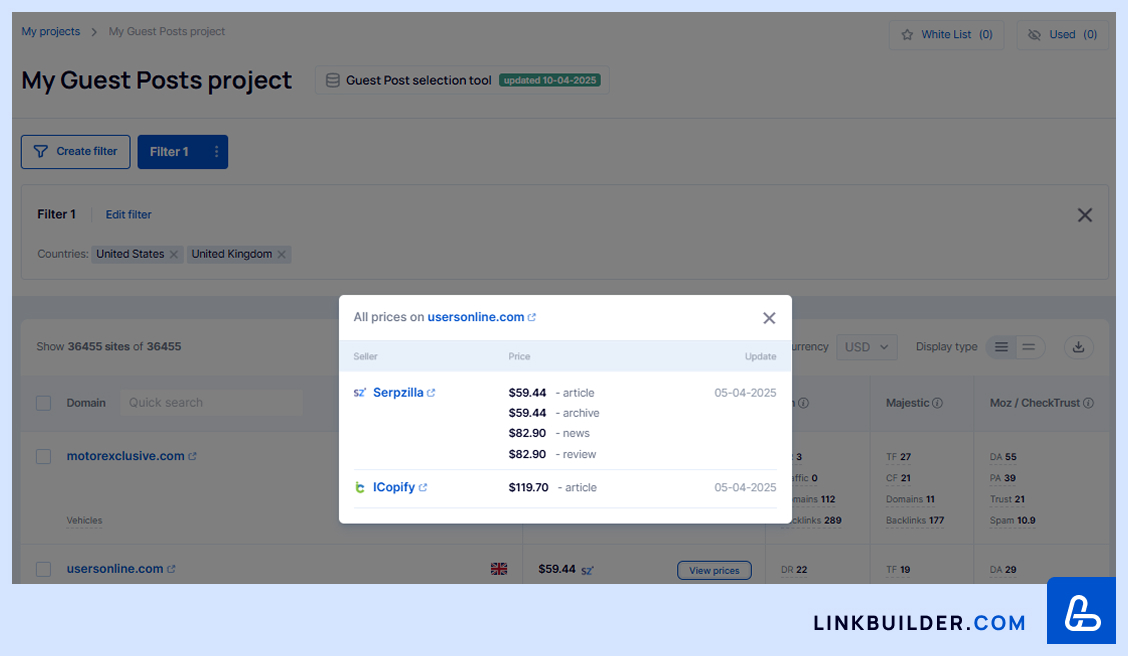Open Serpzilla external link icon

point(431,393)
